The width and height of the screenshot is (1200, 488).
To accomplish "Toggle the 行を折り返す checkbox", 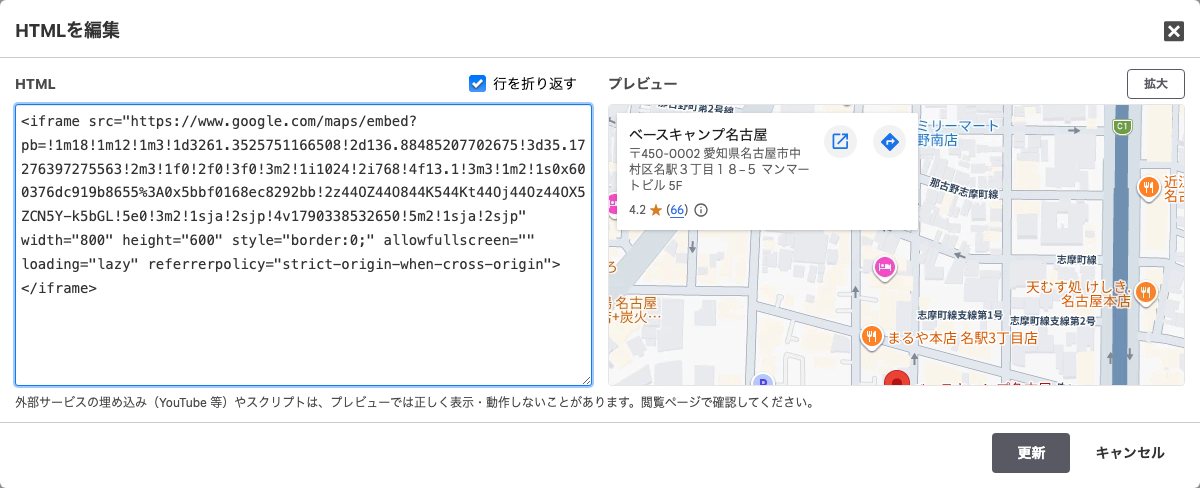I will 477,83.
